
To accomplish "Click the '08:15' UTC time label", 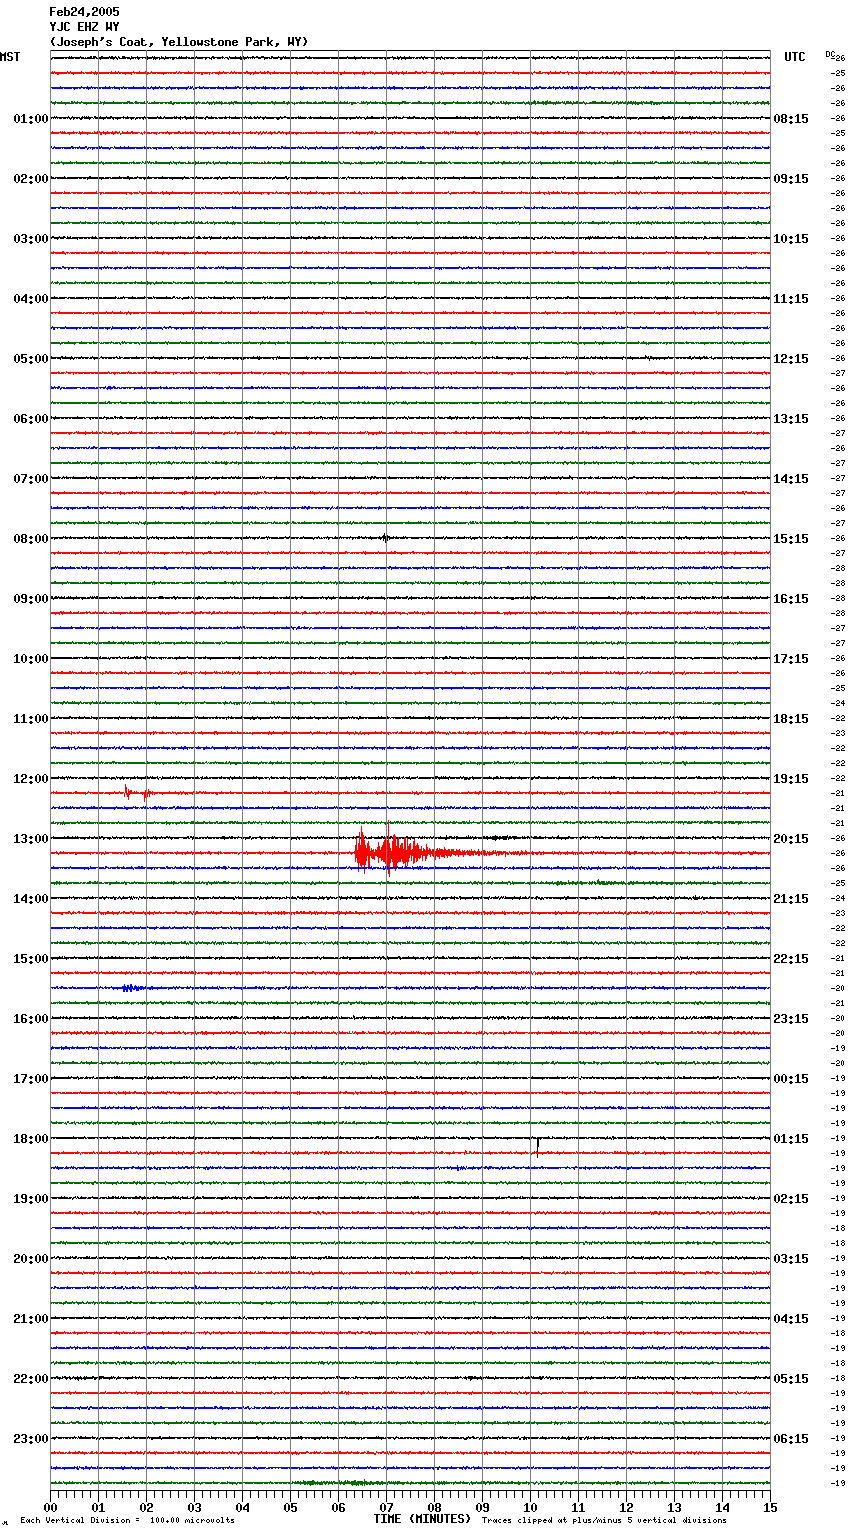I will 791,119.
